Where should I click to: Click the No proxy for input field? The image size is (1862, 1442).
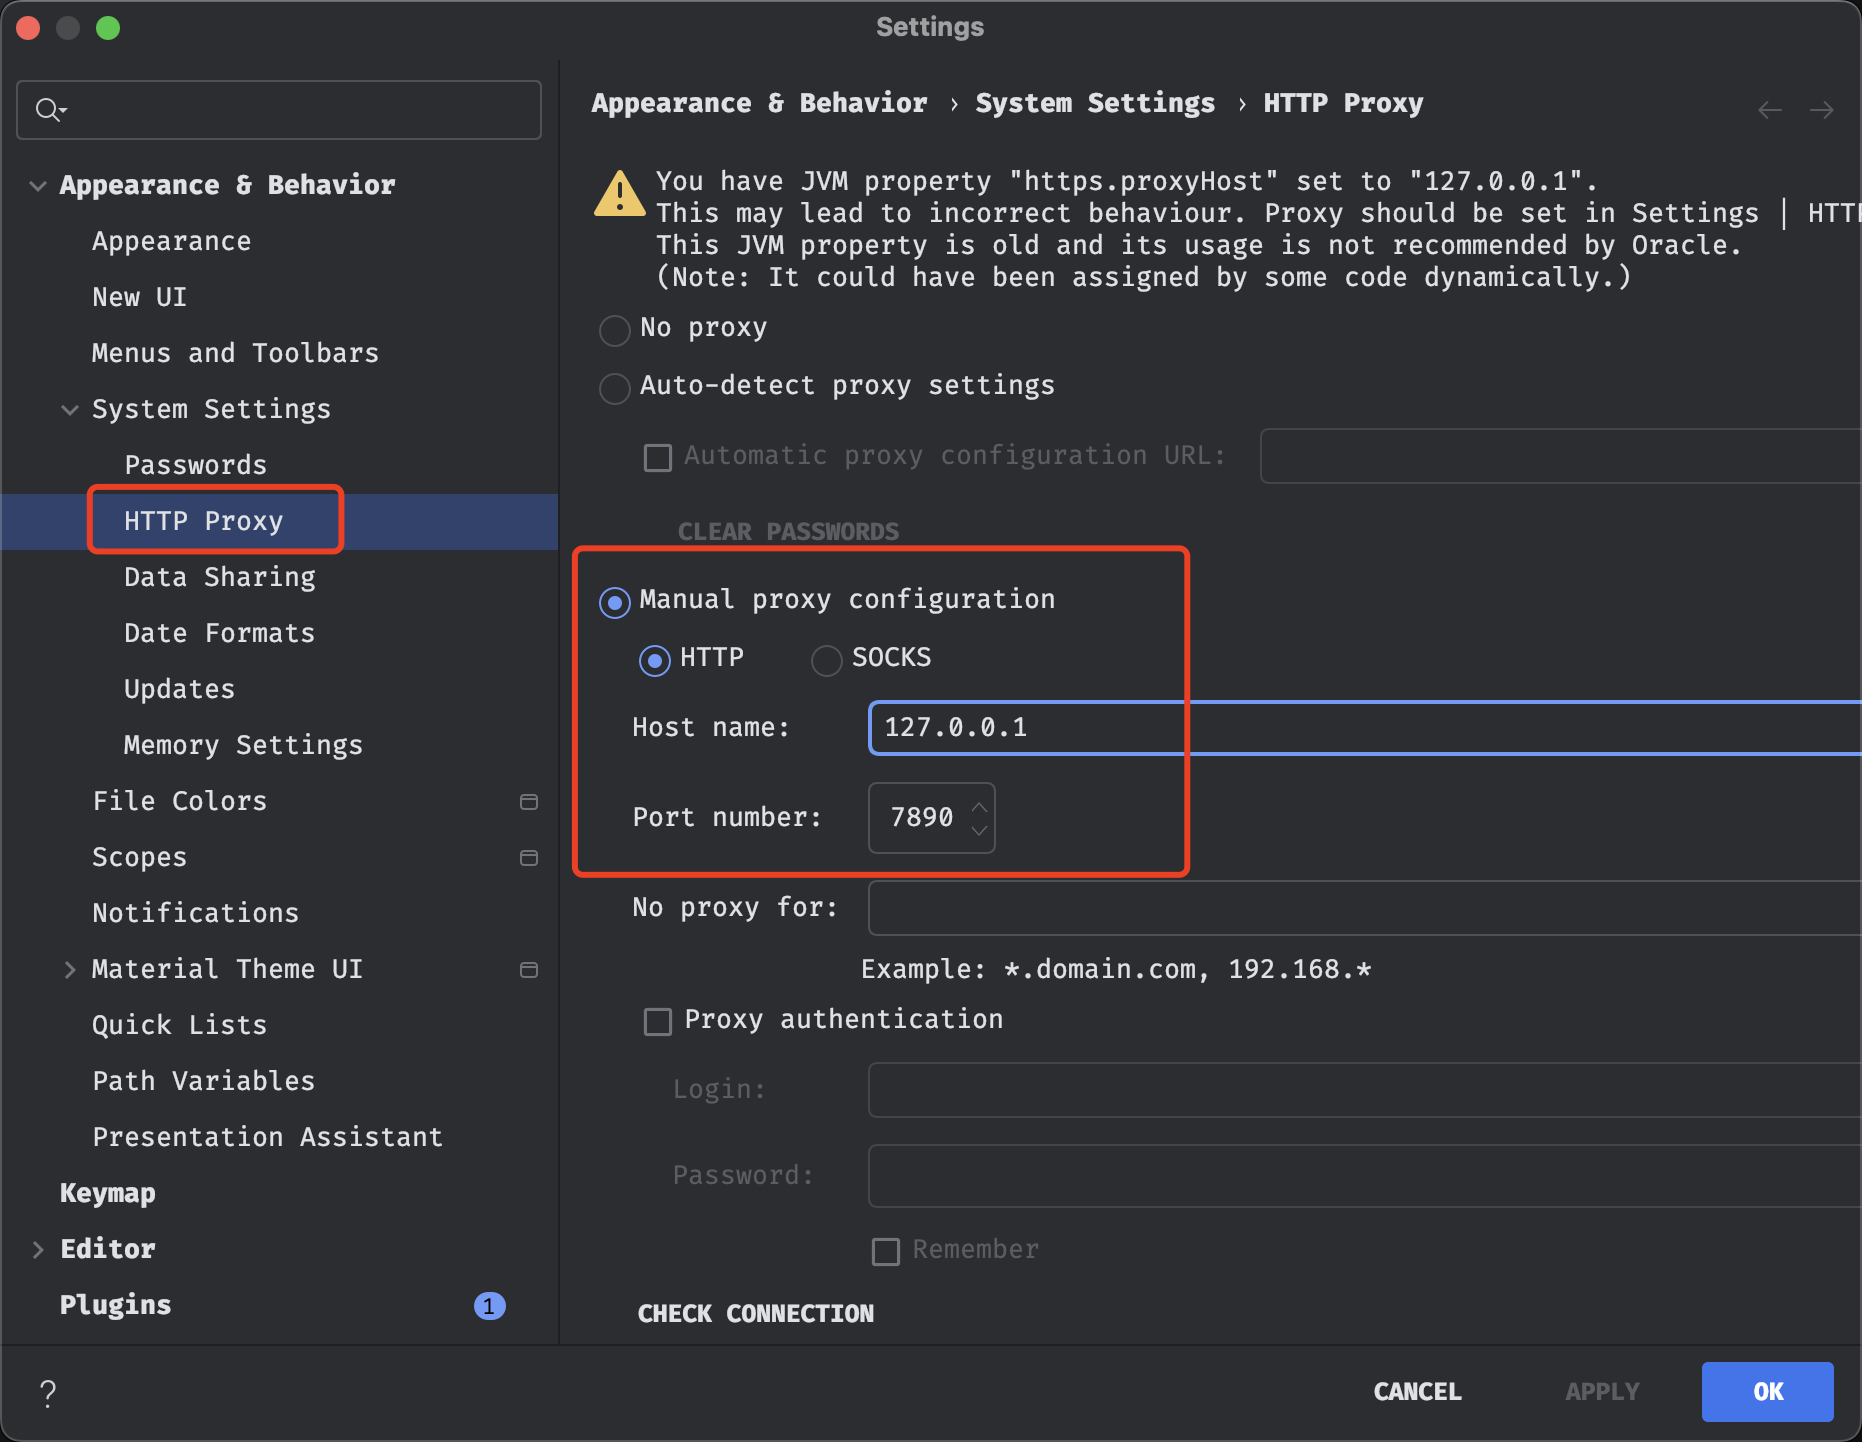pos(1365,908)
